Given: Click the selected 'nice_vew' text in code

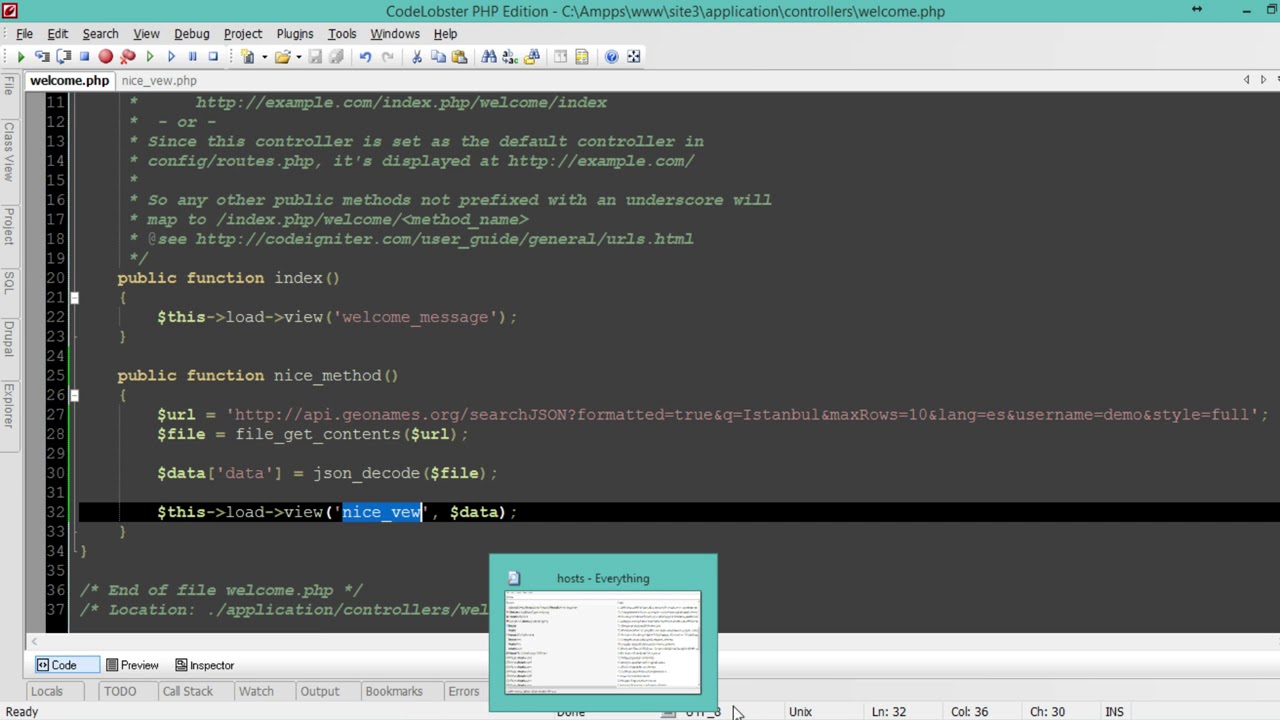Looking at the screenshot, I should pos(382,512).
